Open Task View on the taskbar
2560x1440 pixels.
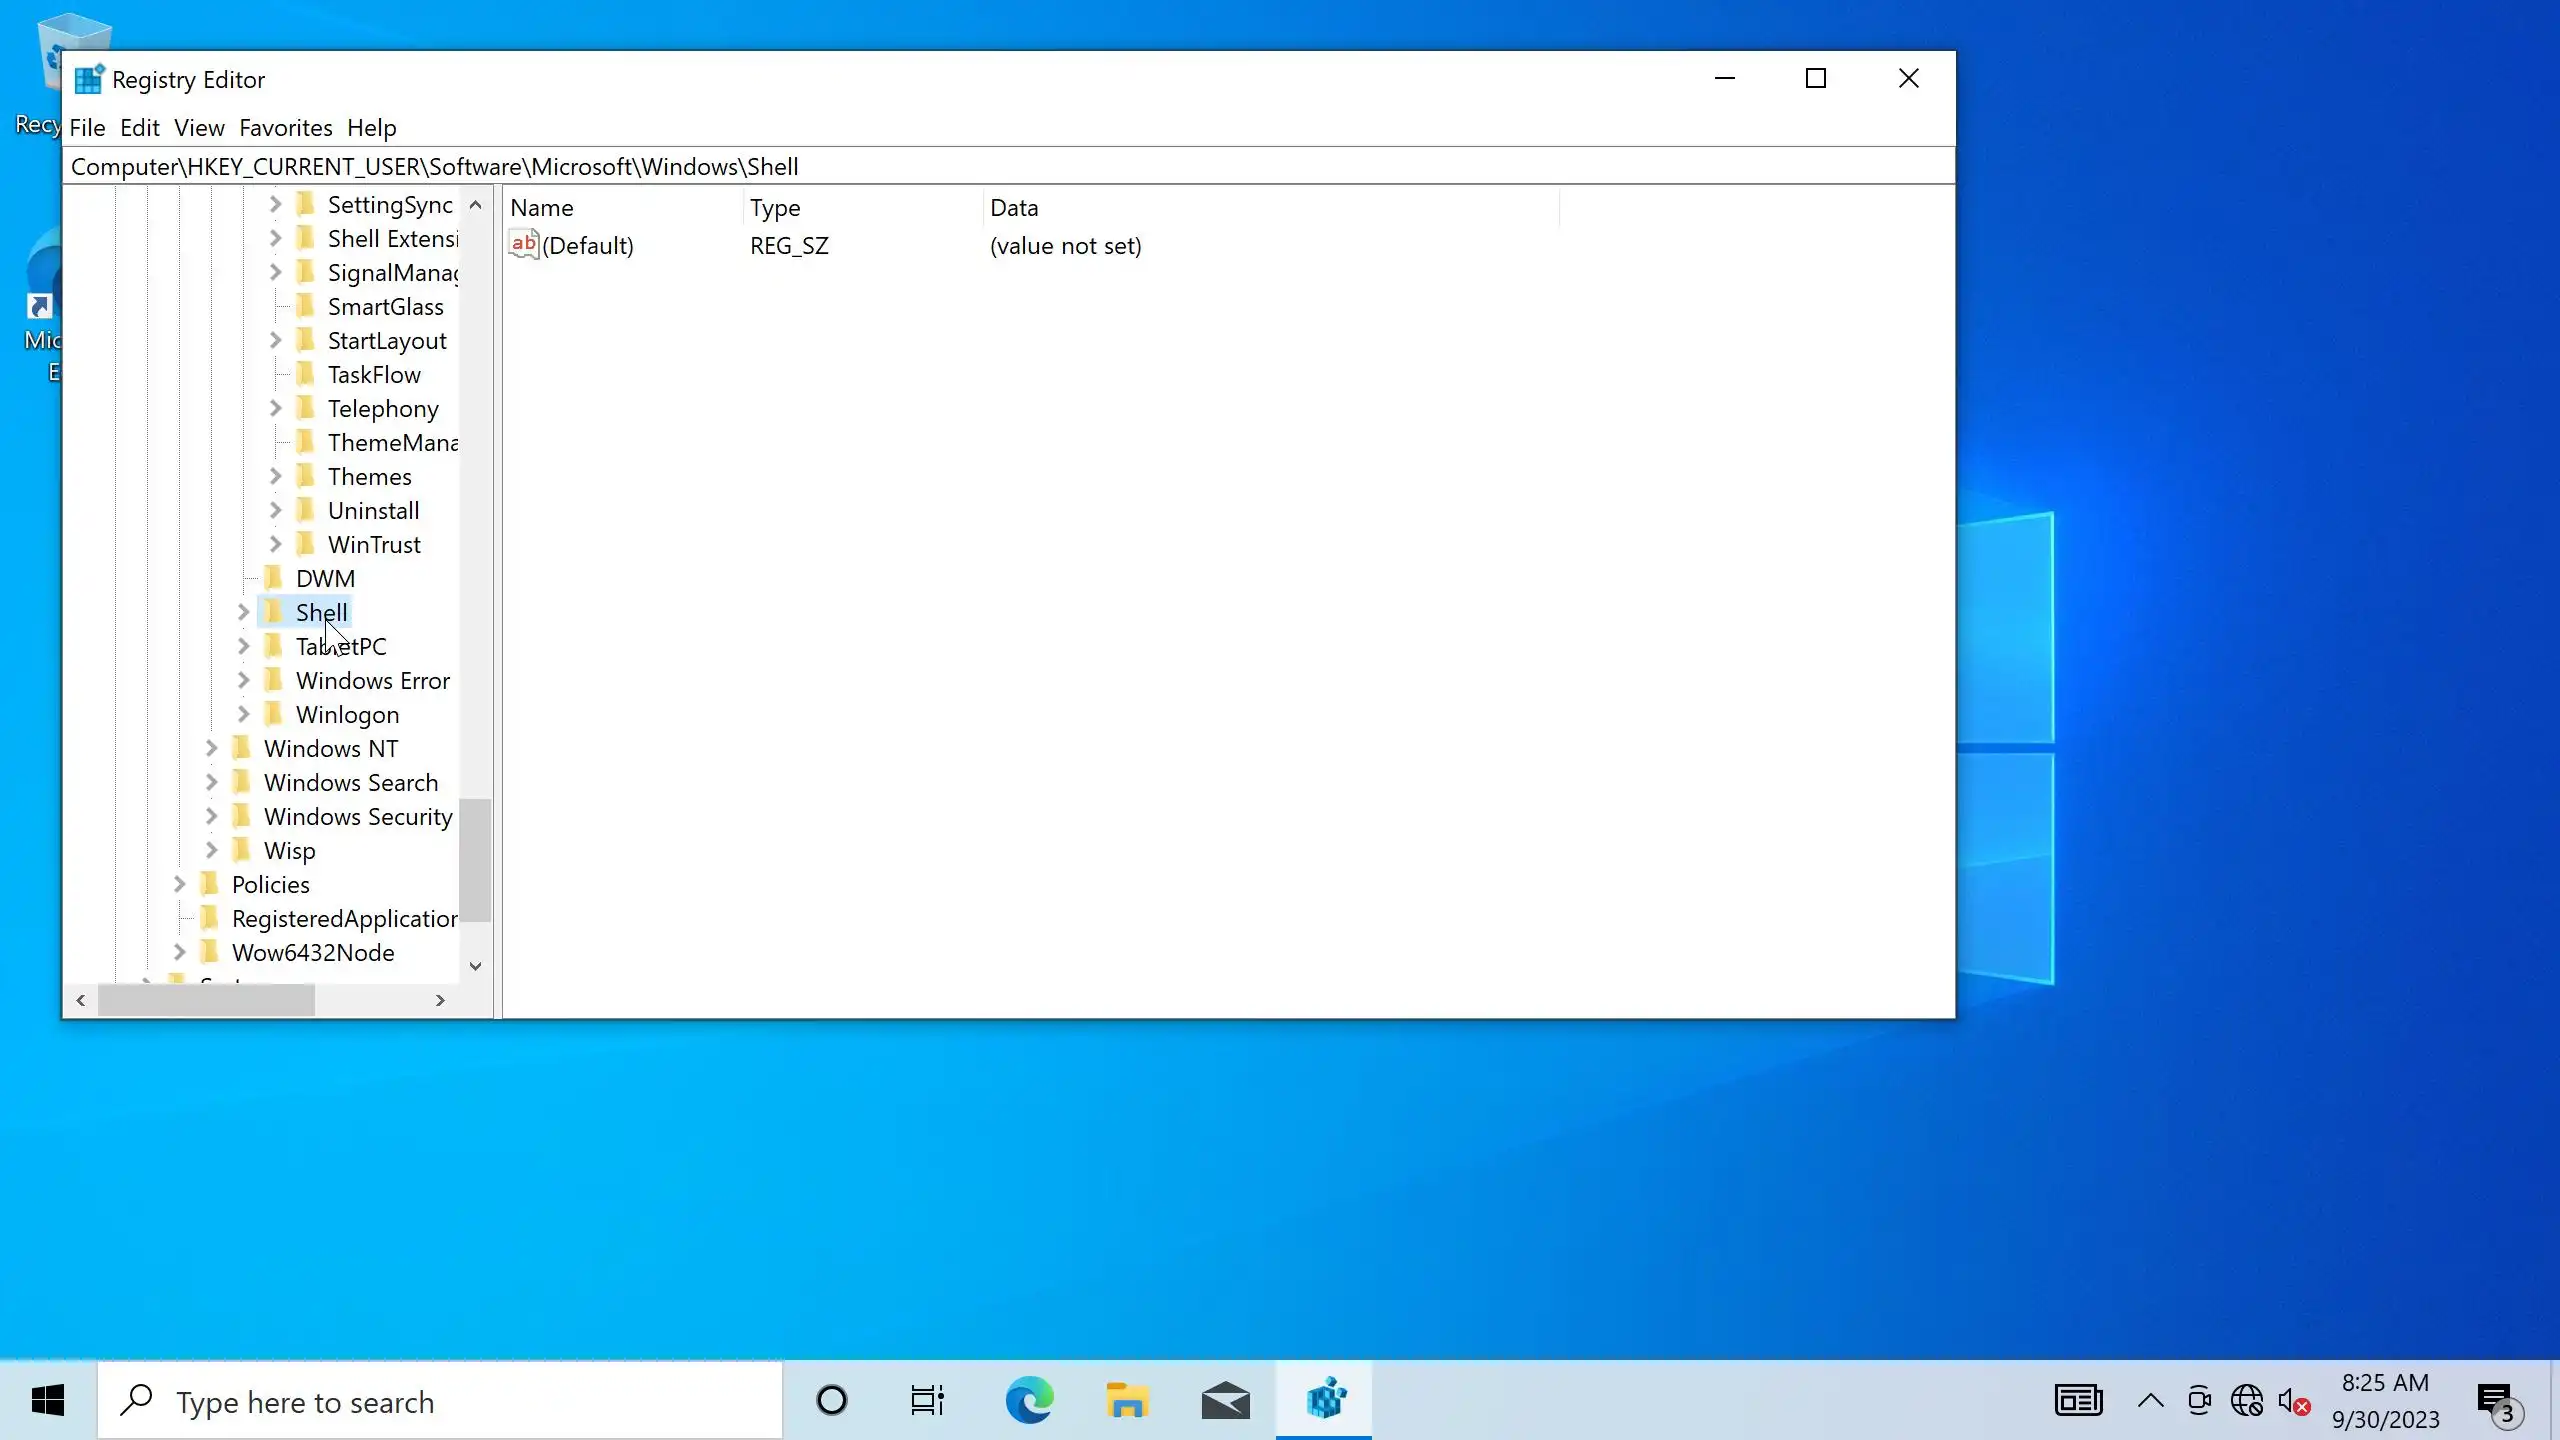click(927, 1400)
